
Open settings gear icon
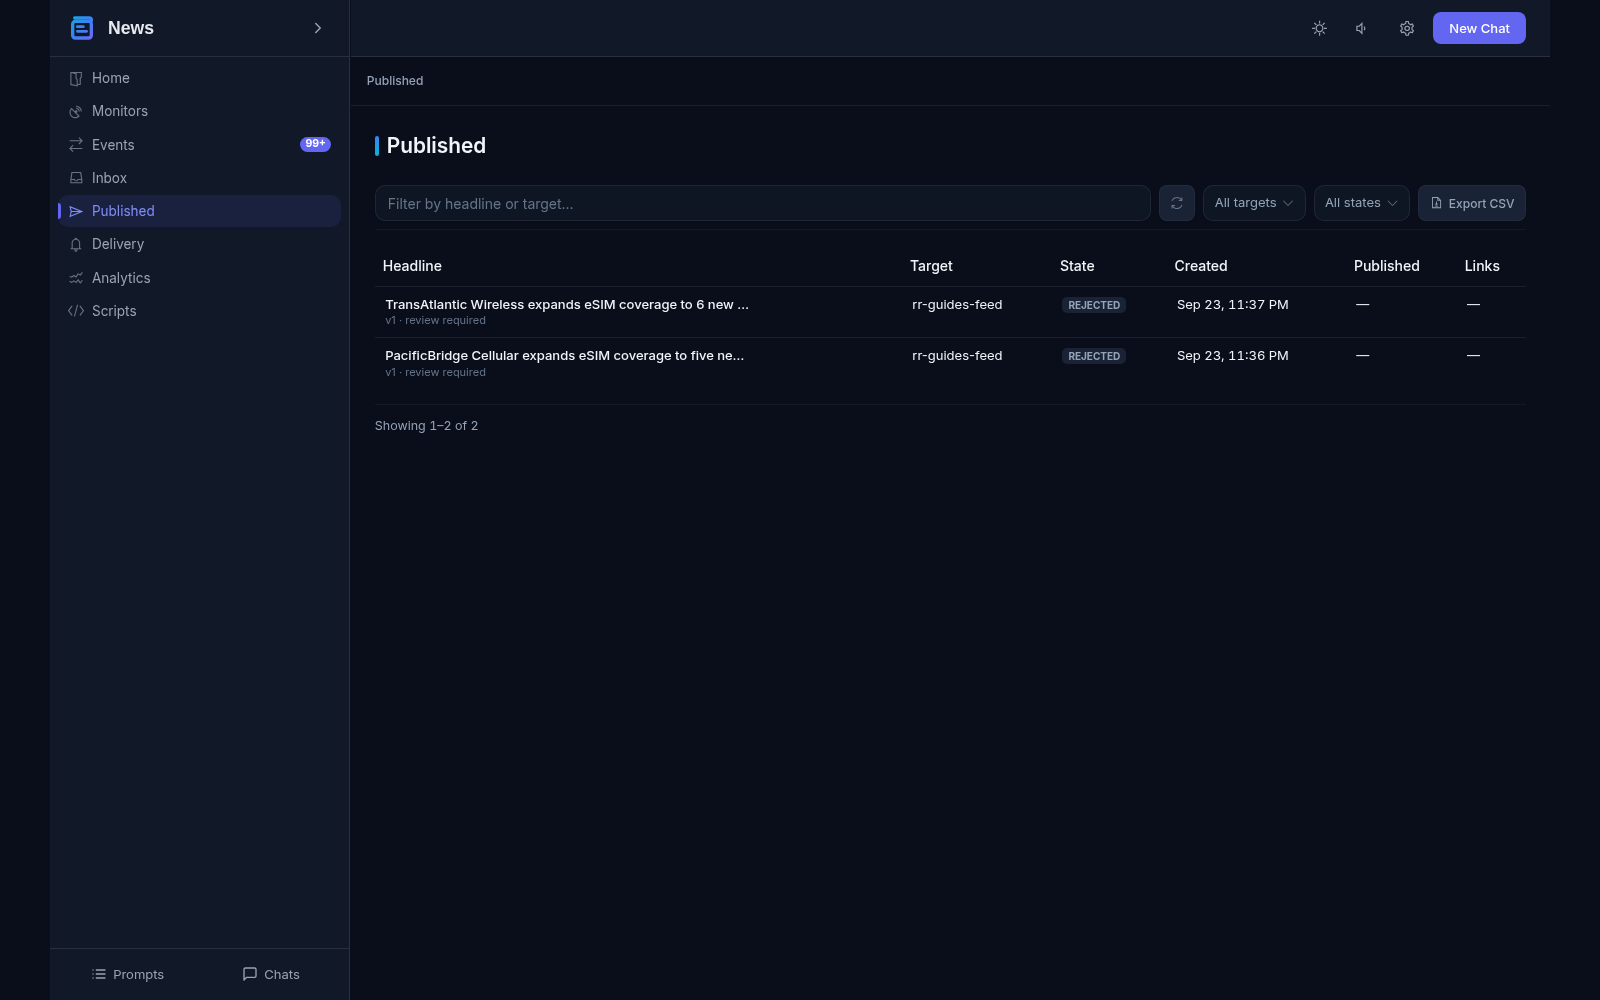[1407, 28]
